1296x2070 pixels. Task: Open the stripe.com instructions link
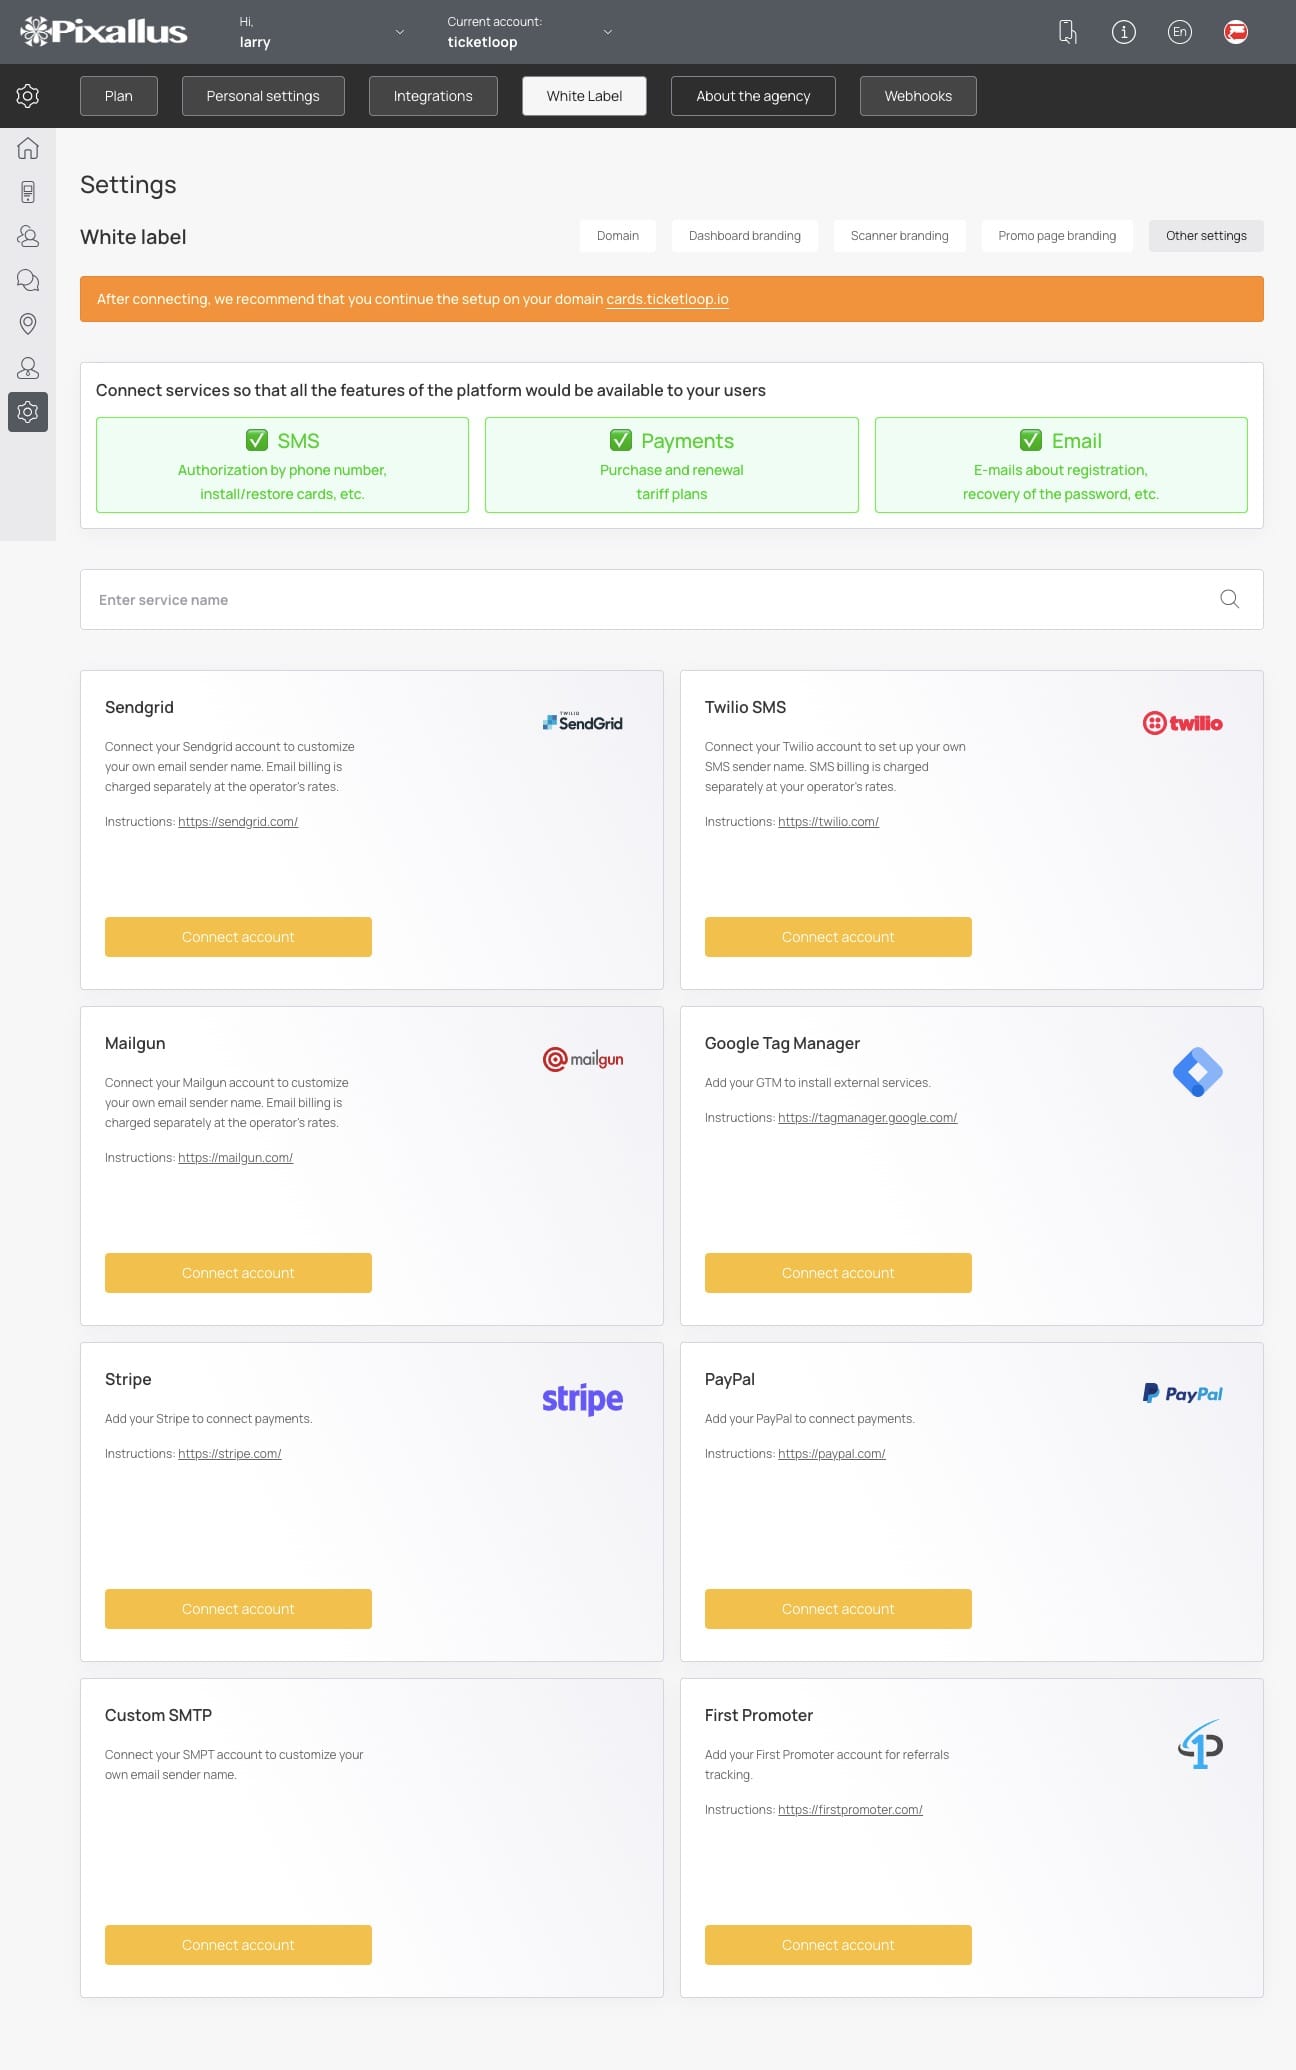coord(229,1454)
